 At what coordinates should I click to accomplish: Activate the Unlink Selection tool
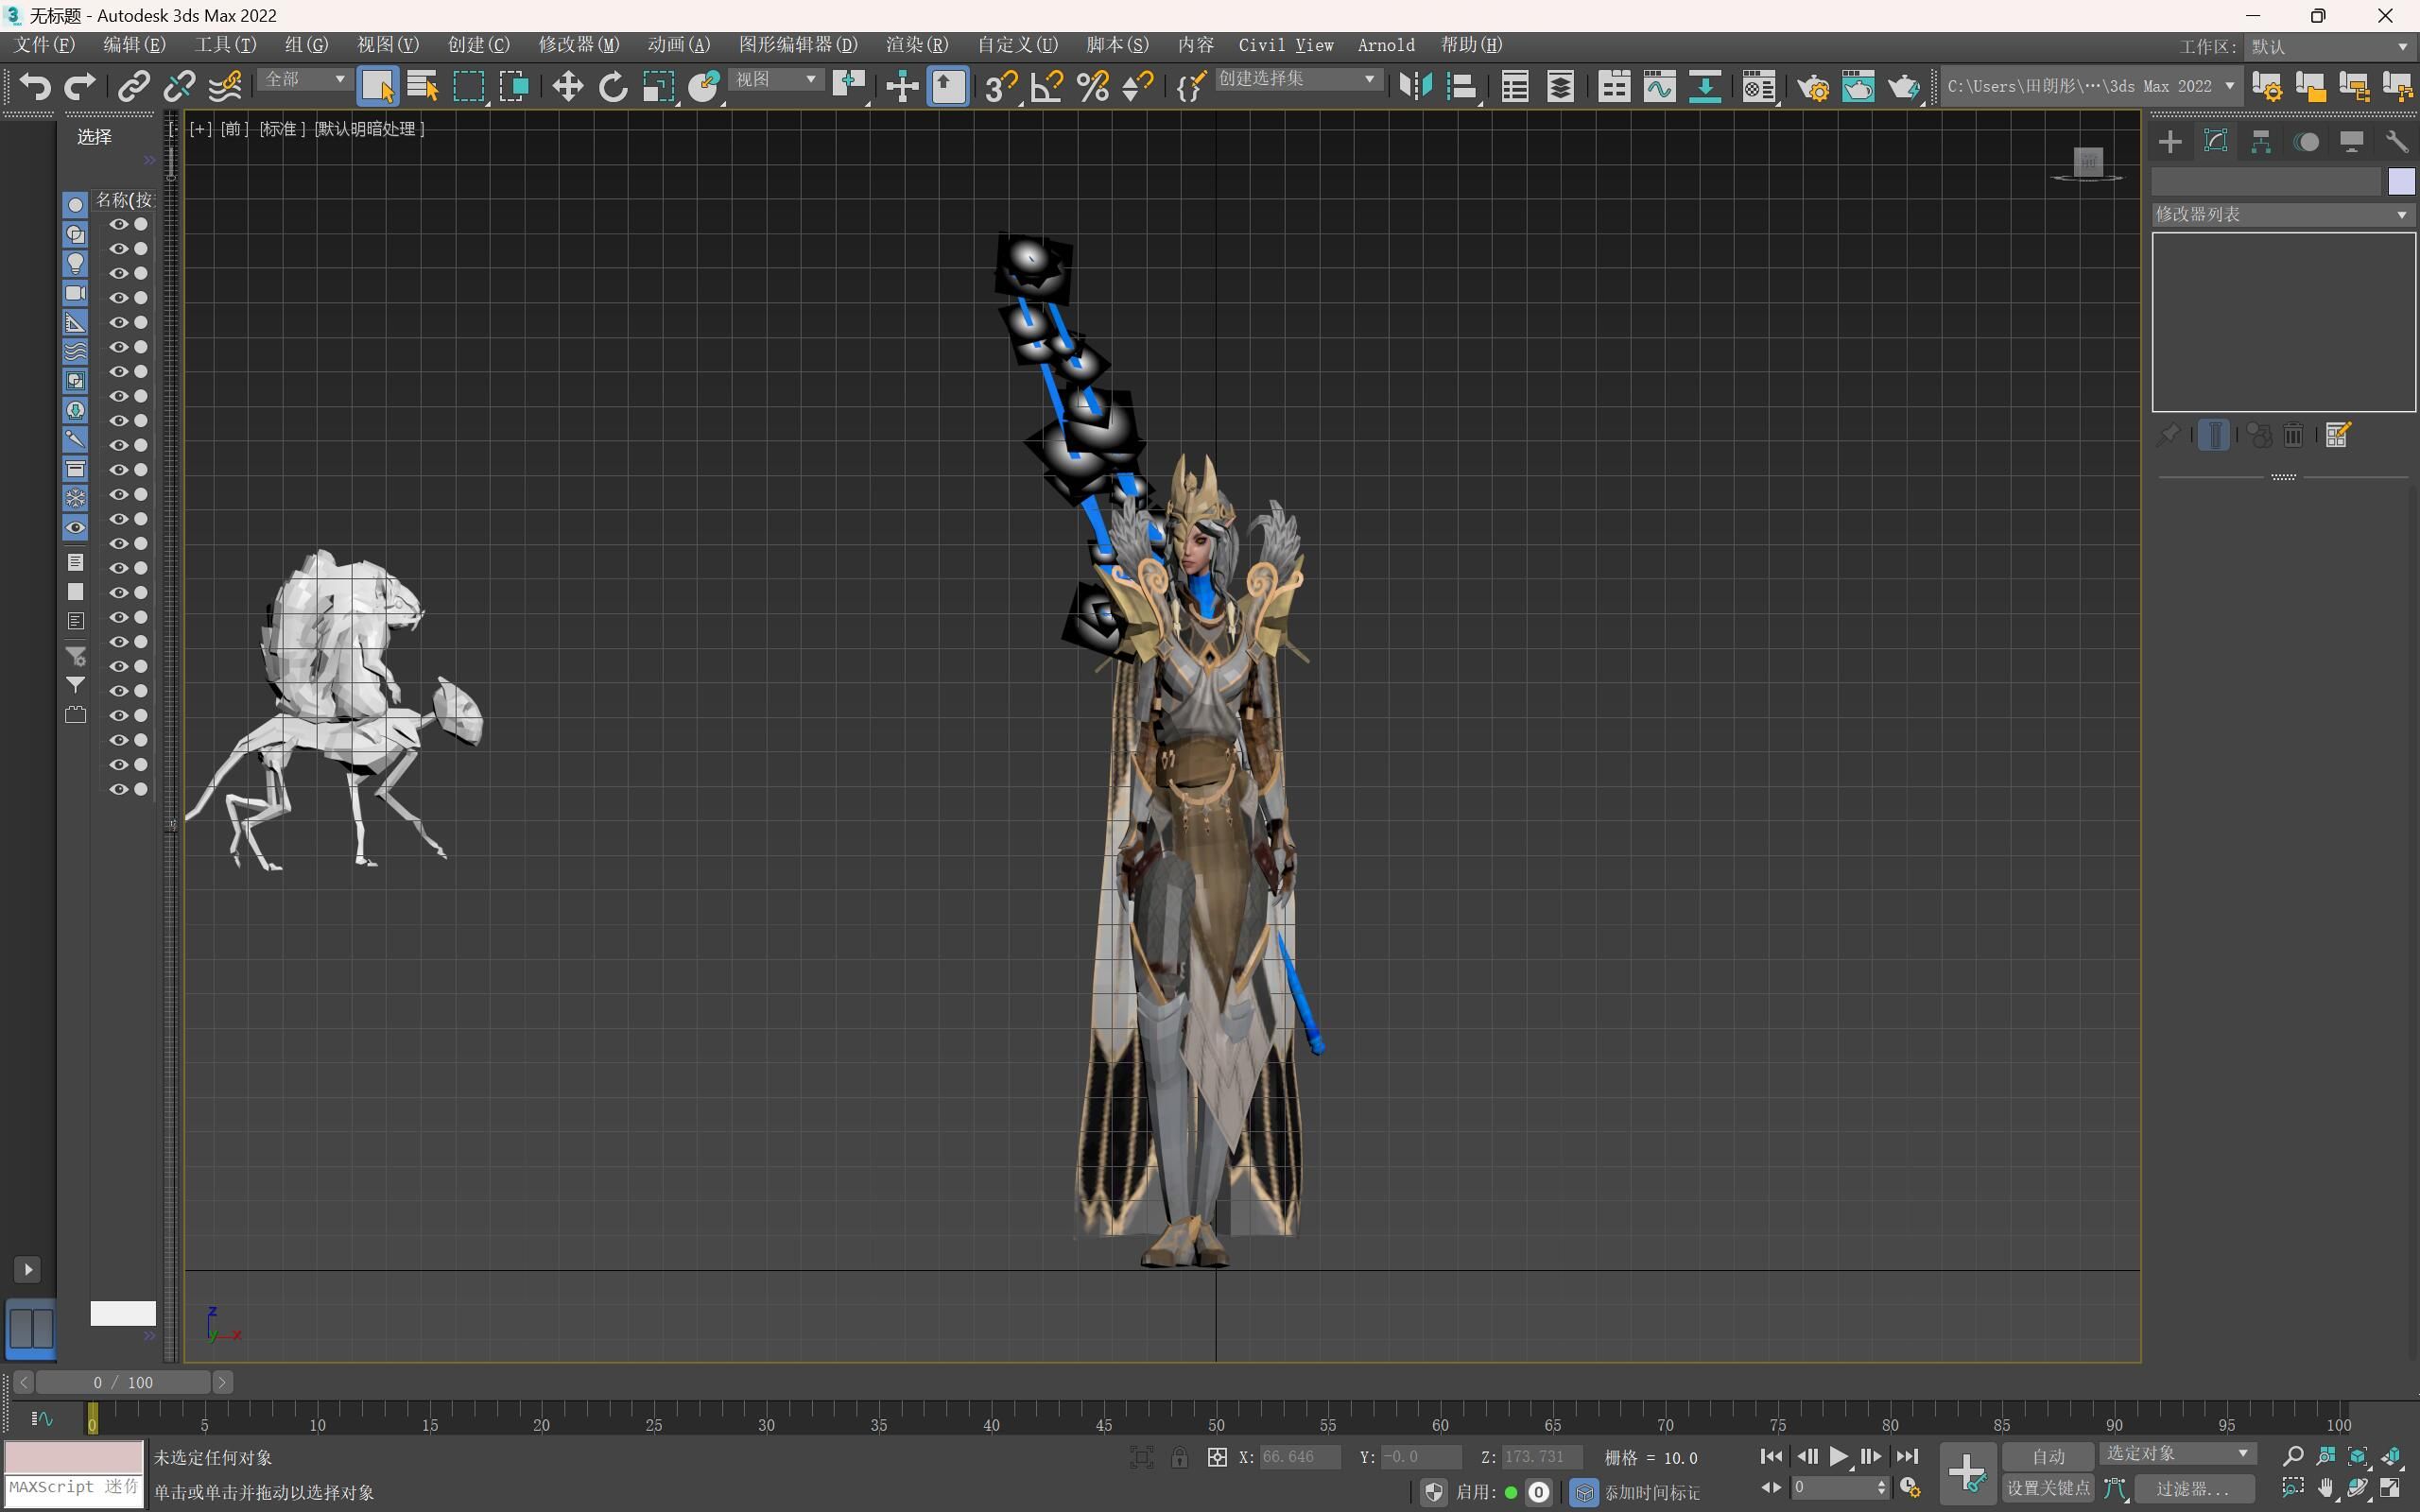(x=179, y=87)
